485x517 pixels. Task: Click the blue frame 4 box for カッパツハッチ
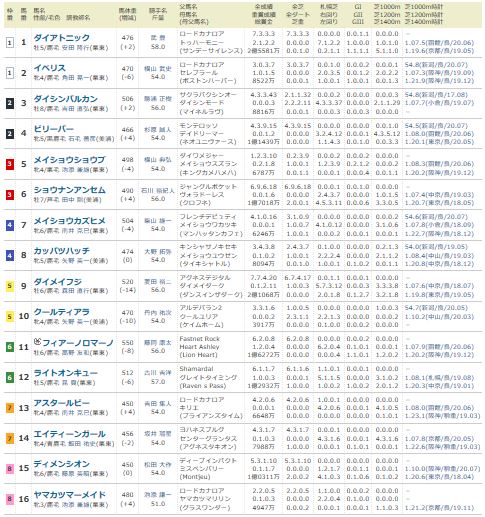tap(10, 255)
